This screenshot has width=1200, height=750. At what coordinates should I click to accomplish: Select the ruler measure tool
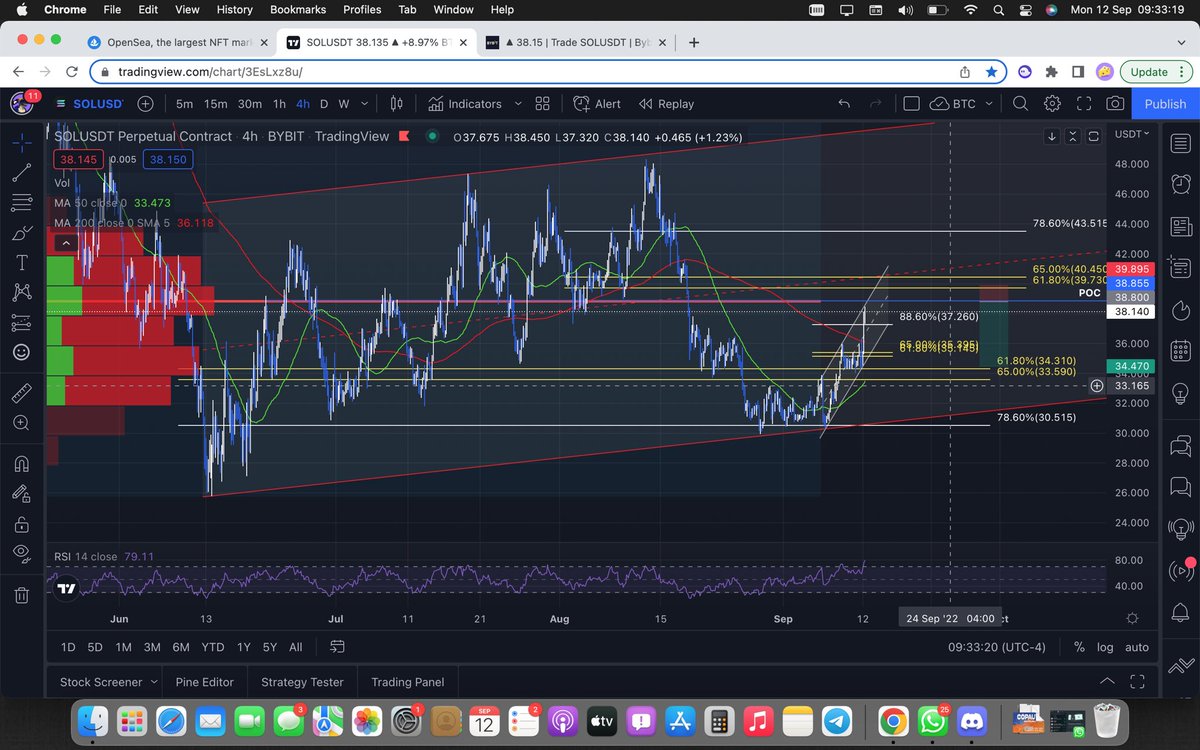21,393
